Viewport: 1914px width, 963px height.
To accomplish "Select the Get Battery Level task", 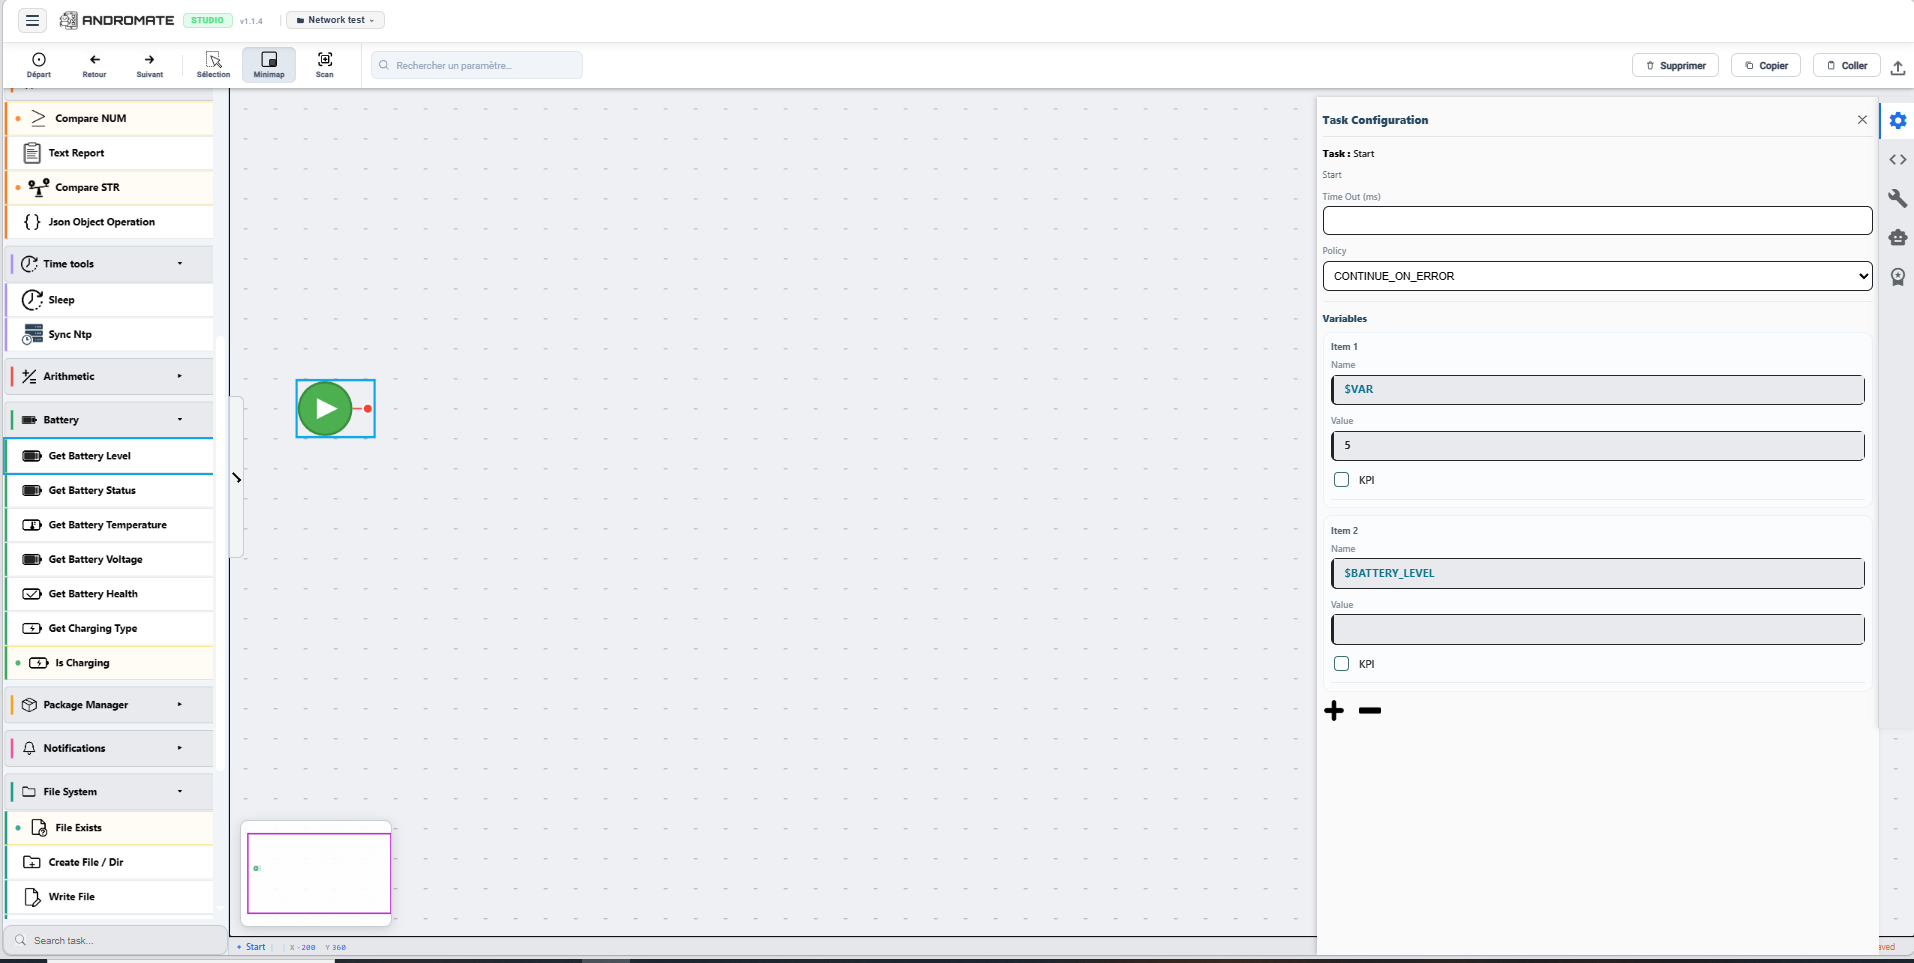I will click(110, 456).
